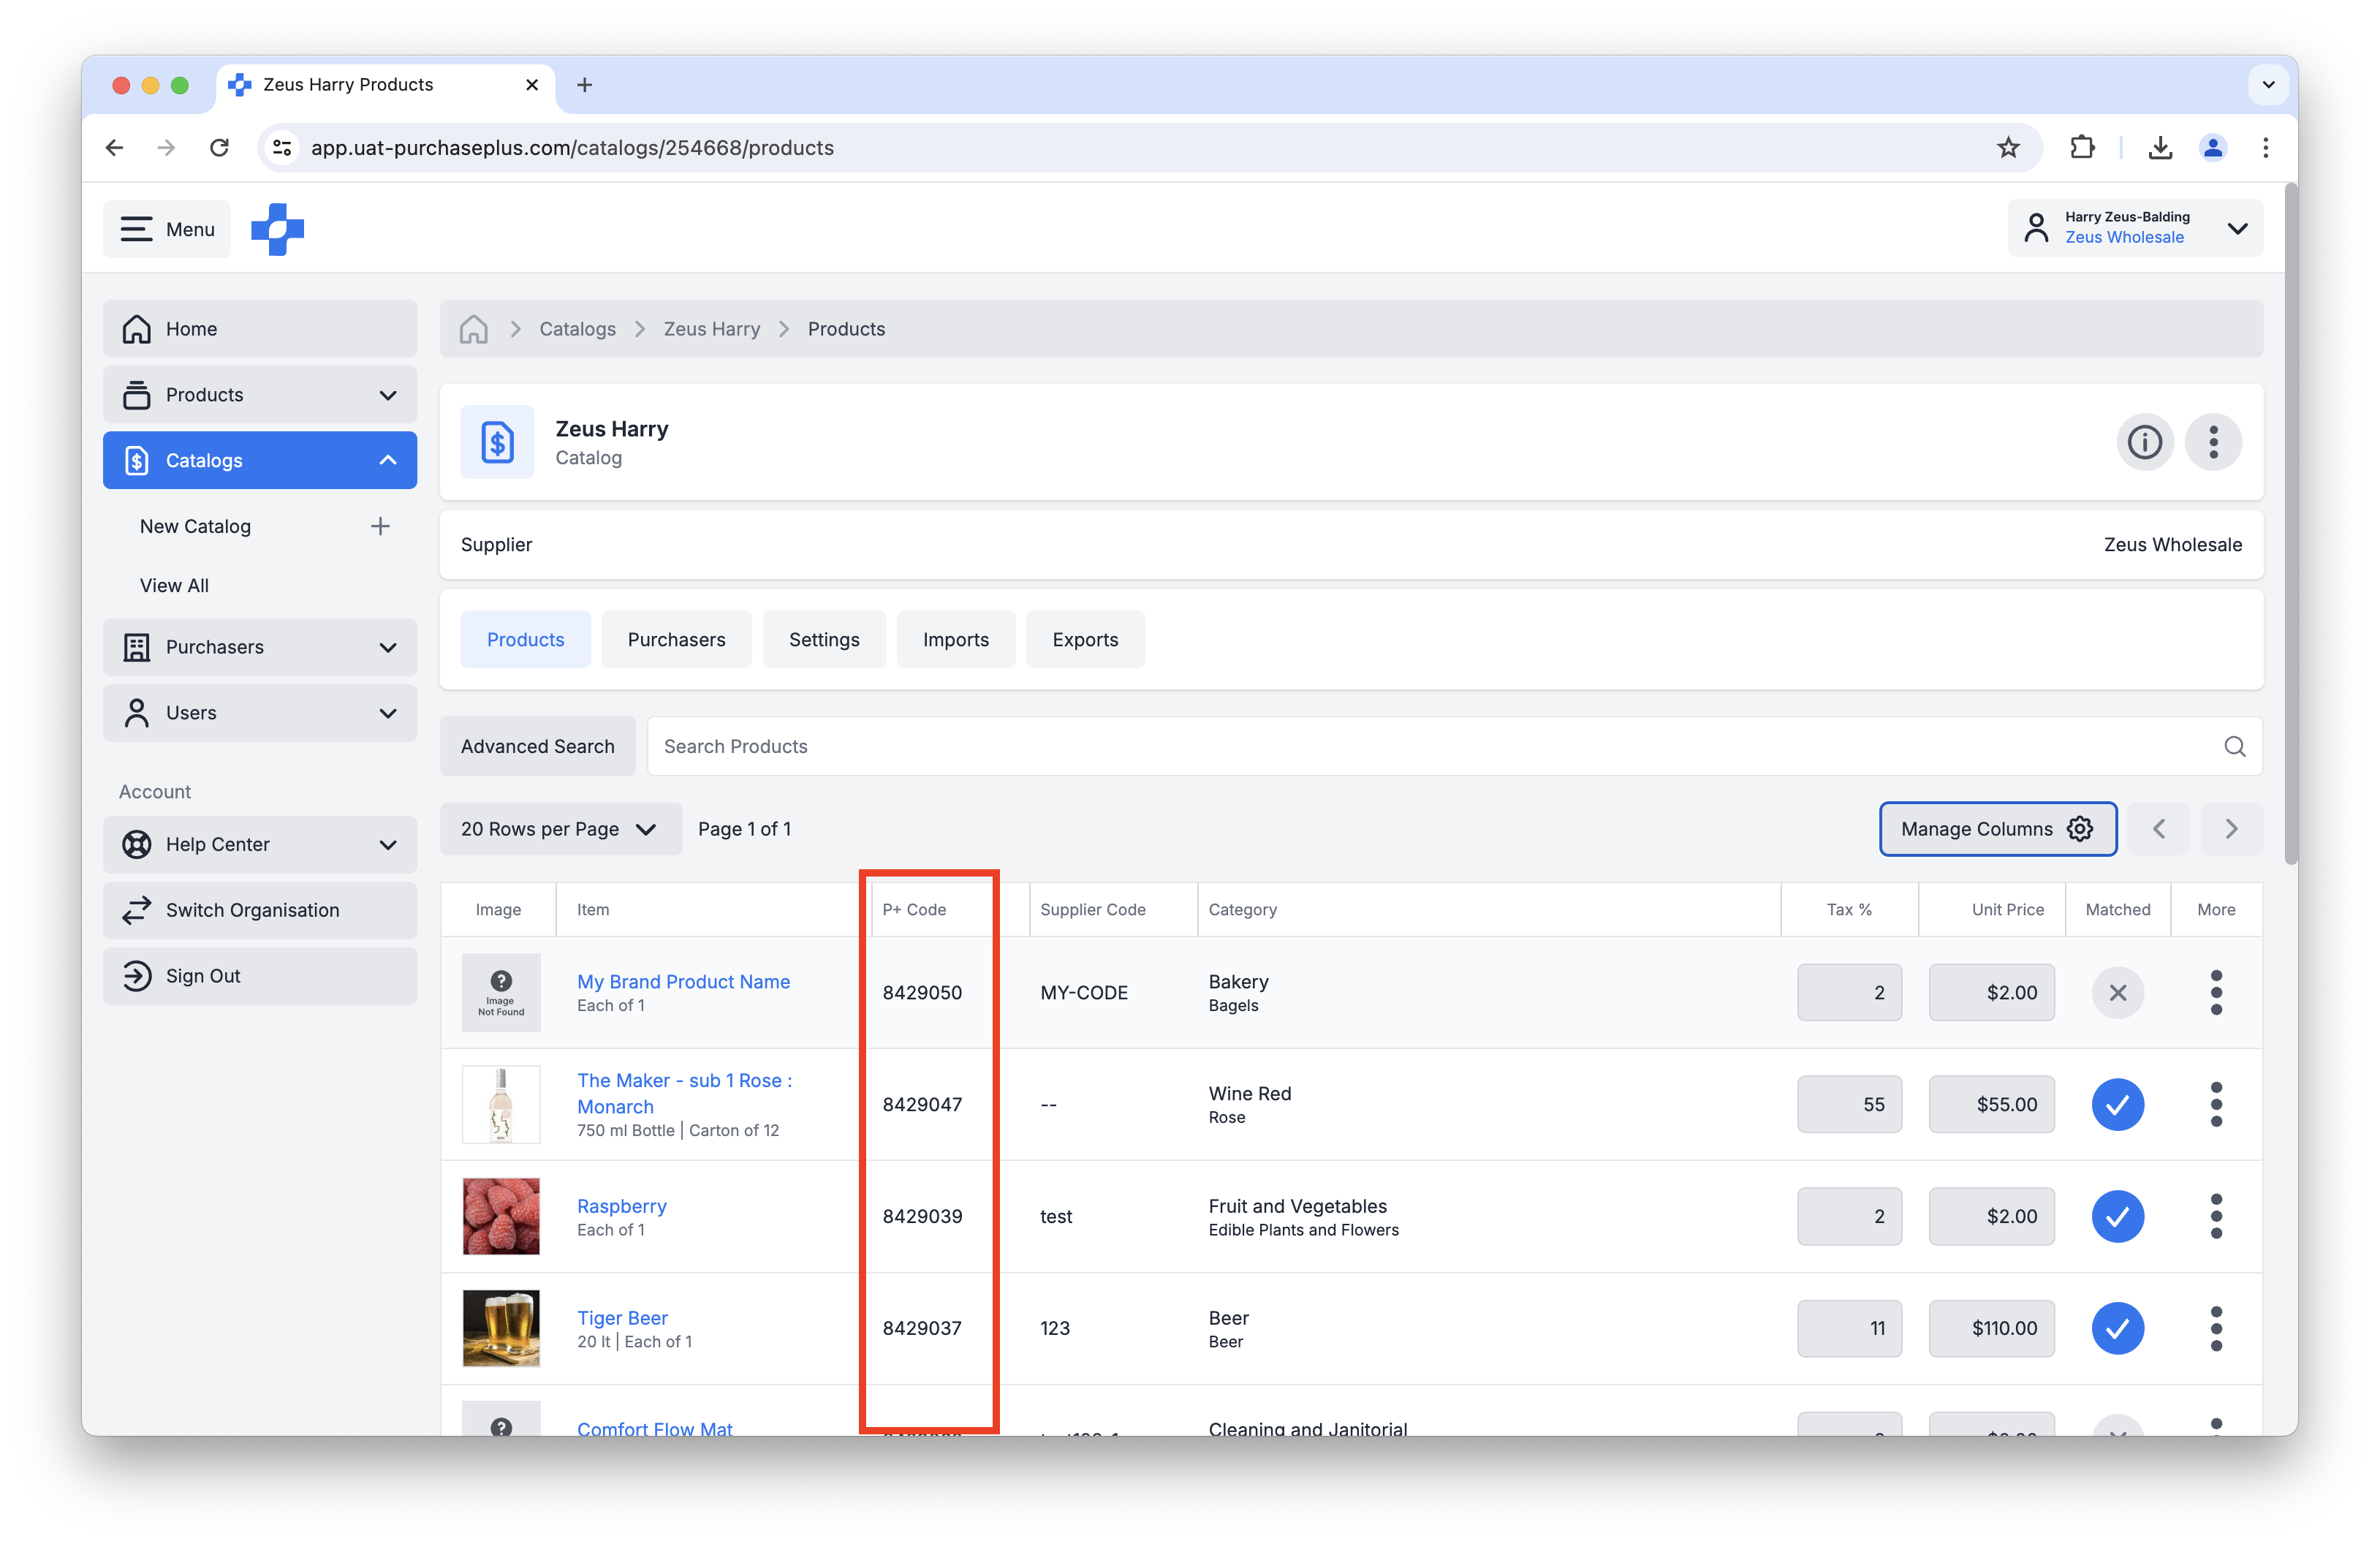Switch to the Imports tab
Screen dimensions: 2380x1544
point(955,640)
